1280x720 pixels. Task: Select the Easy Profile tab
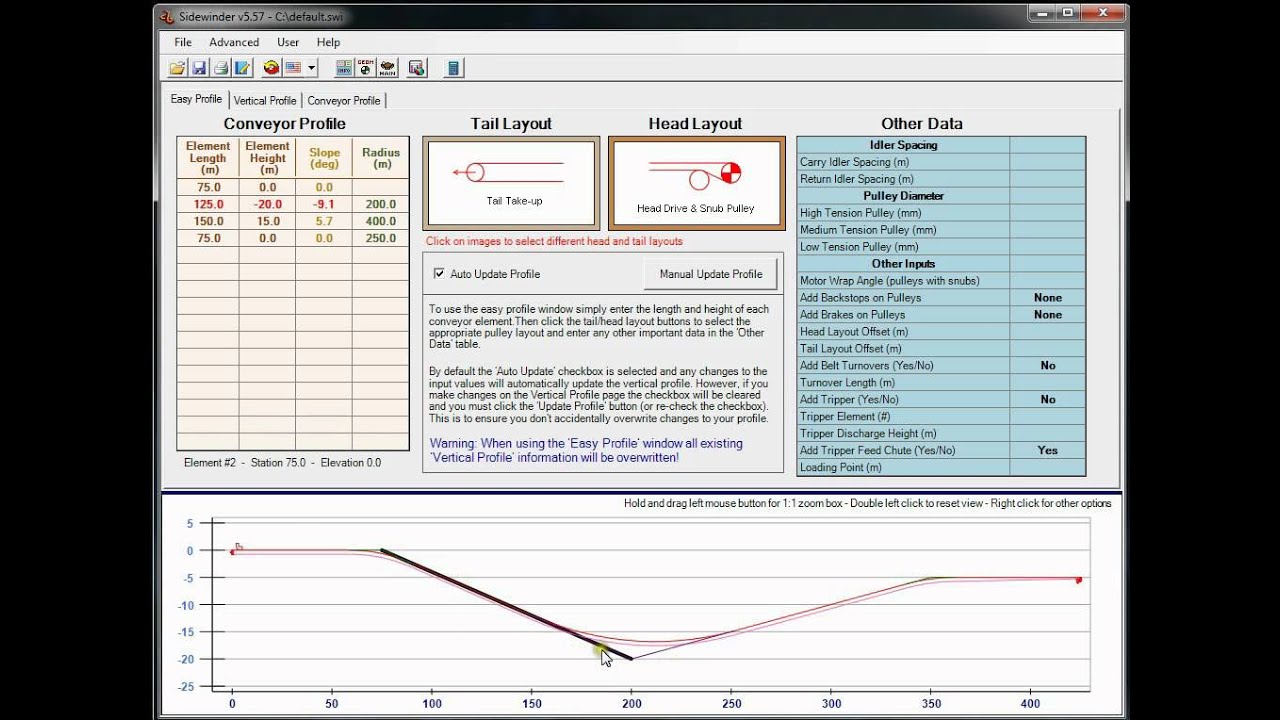pos(196,99)
